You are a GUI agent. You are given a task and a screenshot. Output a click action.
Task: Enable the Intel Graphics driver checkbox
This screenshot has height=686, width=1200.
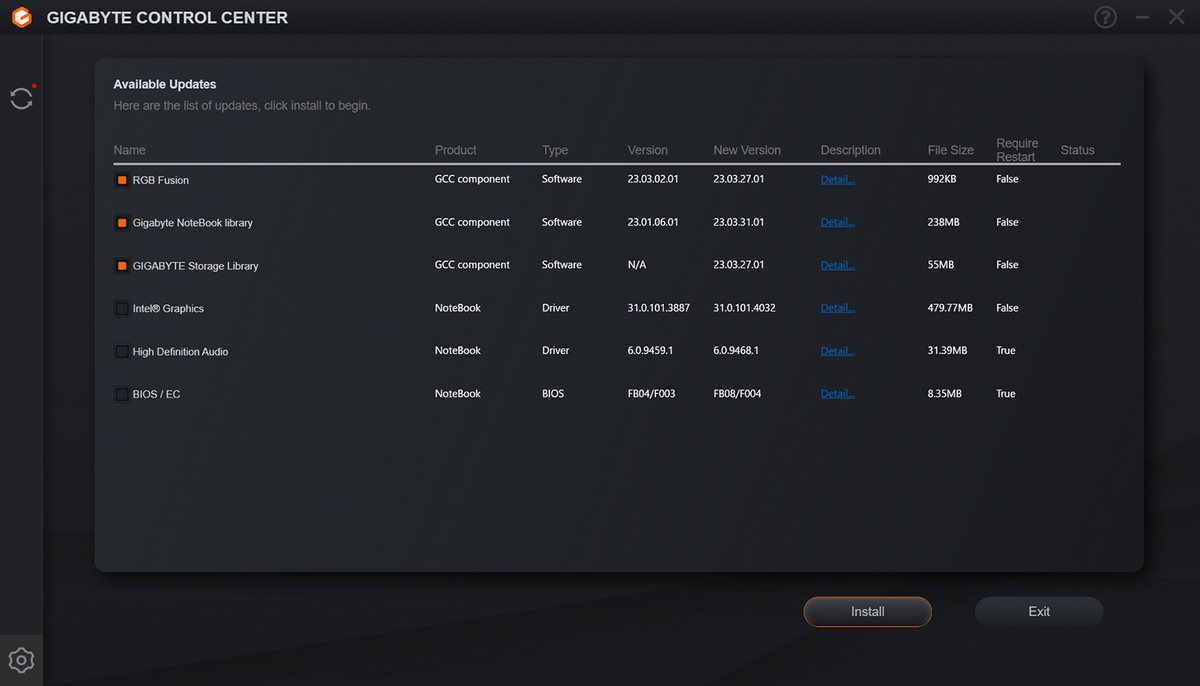(x=122, y=309)
